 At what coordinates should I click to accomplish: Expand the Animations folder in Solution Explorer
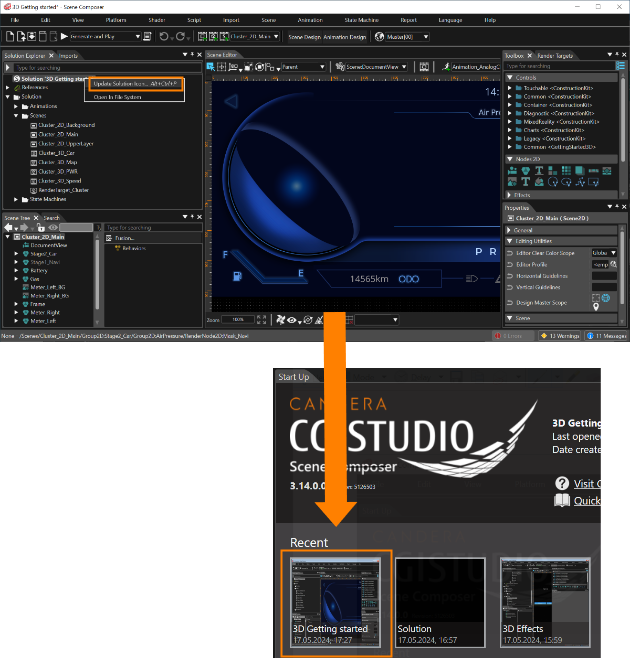[16, 106]
